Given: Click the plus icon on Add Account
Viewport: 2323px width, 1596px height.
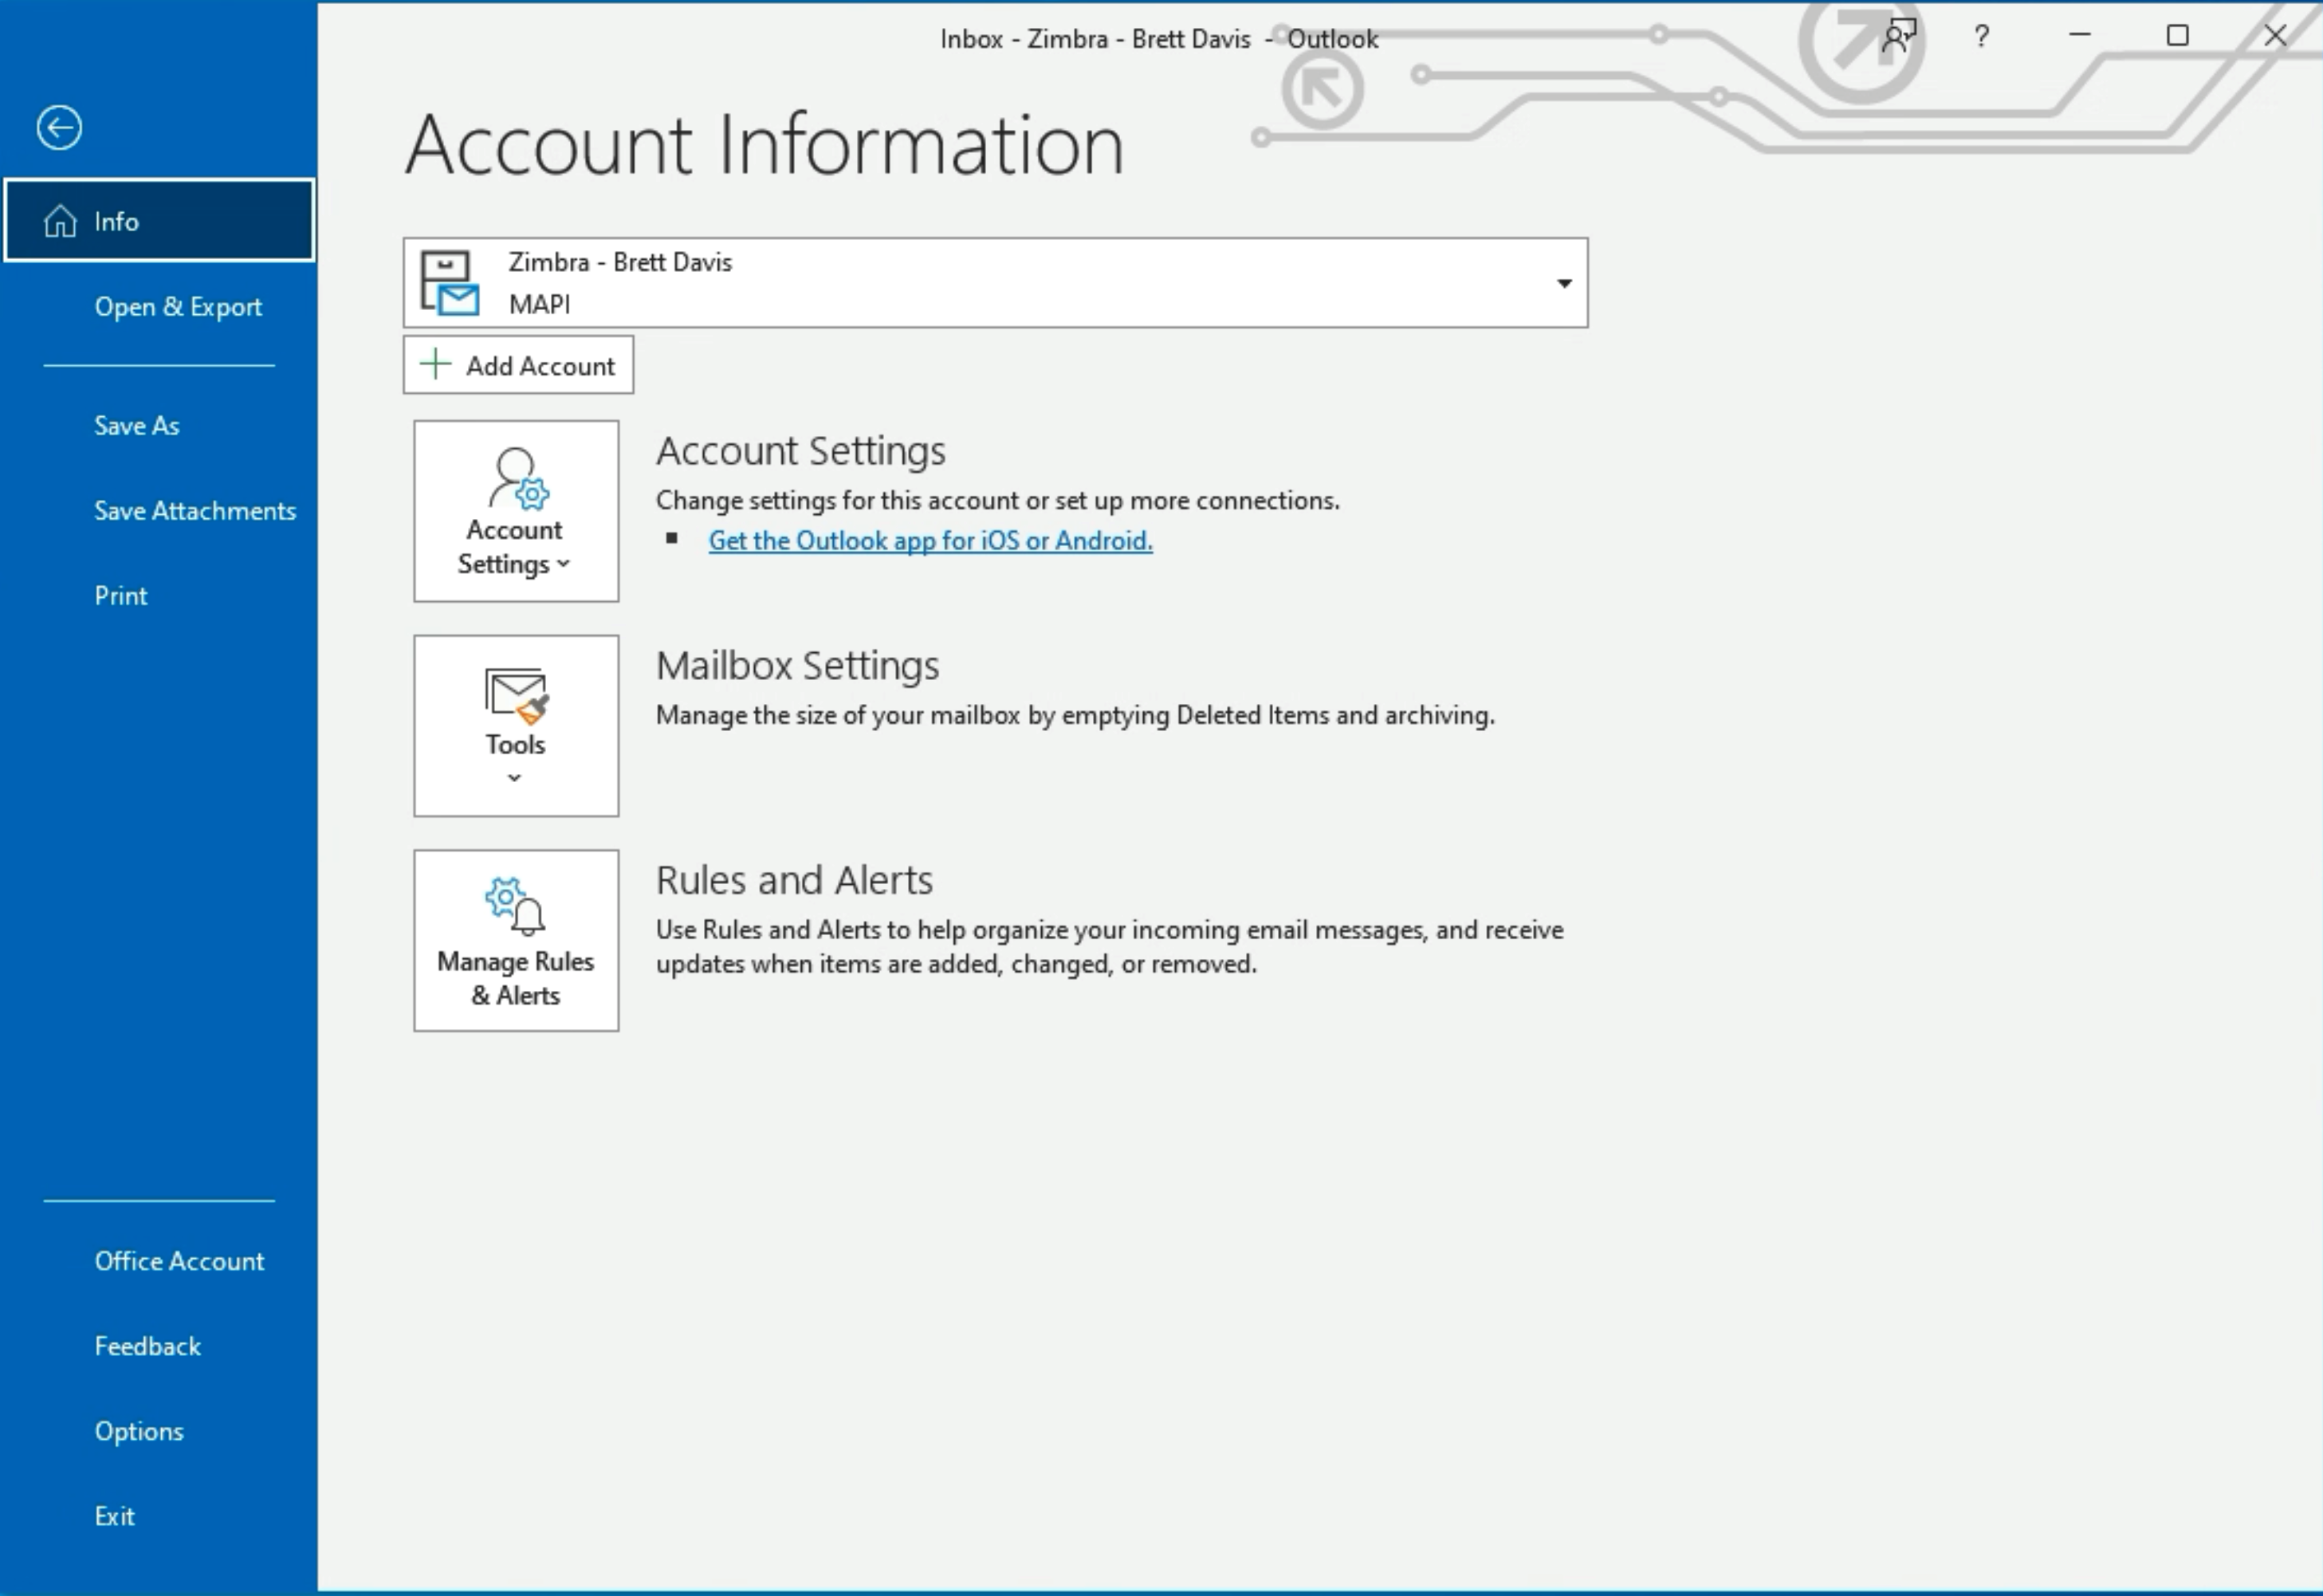Looking at the screenshot, I should pyautogui.click(x=435, y=364).
